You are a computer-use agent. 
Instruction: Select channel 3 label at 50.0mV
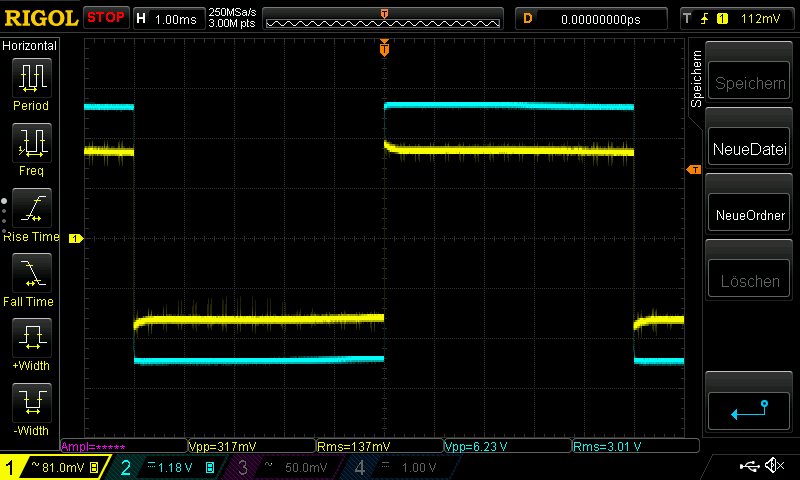tap(281, 467)
